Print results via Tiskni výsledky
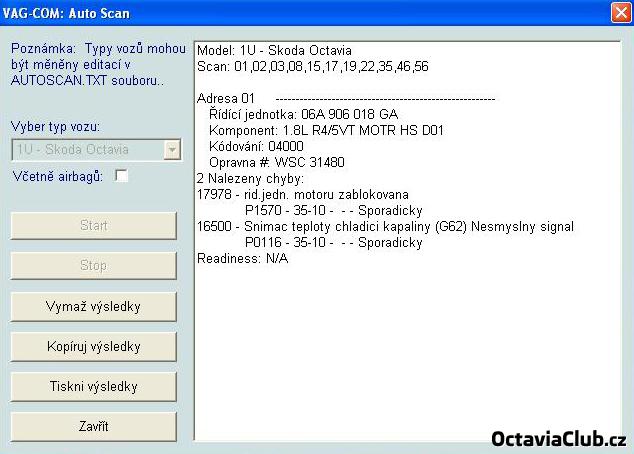Viewport: 634px width, 454px height. point(94,386)
